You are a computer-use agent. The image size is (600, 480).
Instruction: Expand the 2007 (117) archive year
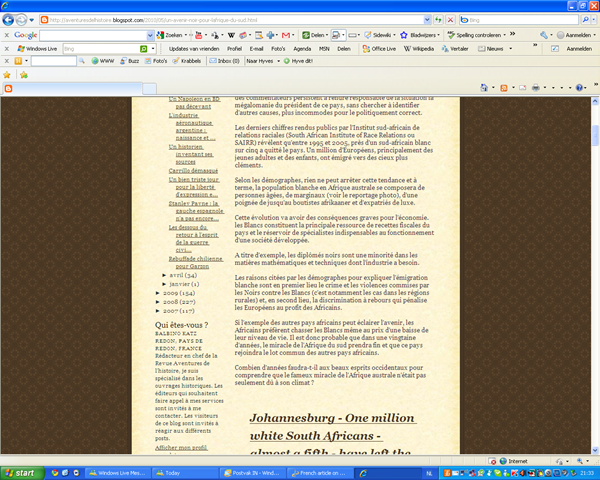[x=158, y=311]
